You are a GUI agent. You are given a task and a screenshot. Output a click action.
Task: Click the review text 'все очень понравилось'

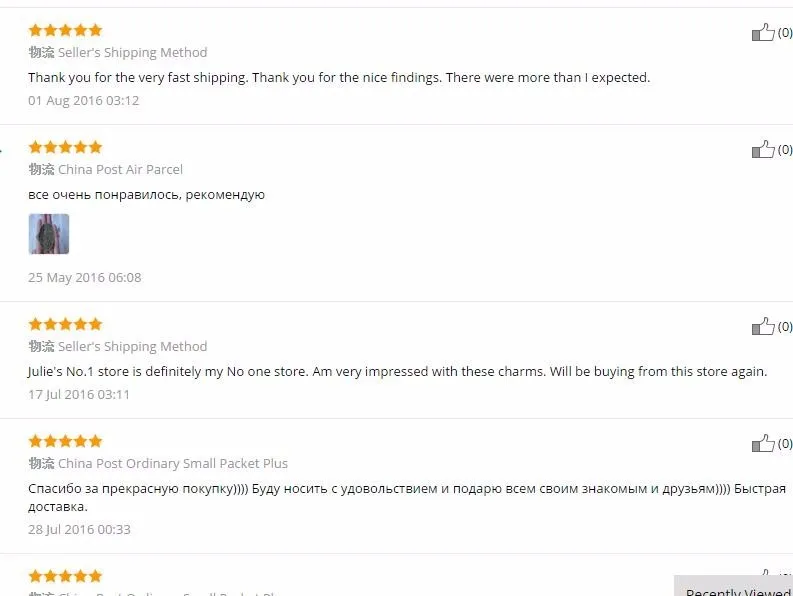pos(147,195)
